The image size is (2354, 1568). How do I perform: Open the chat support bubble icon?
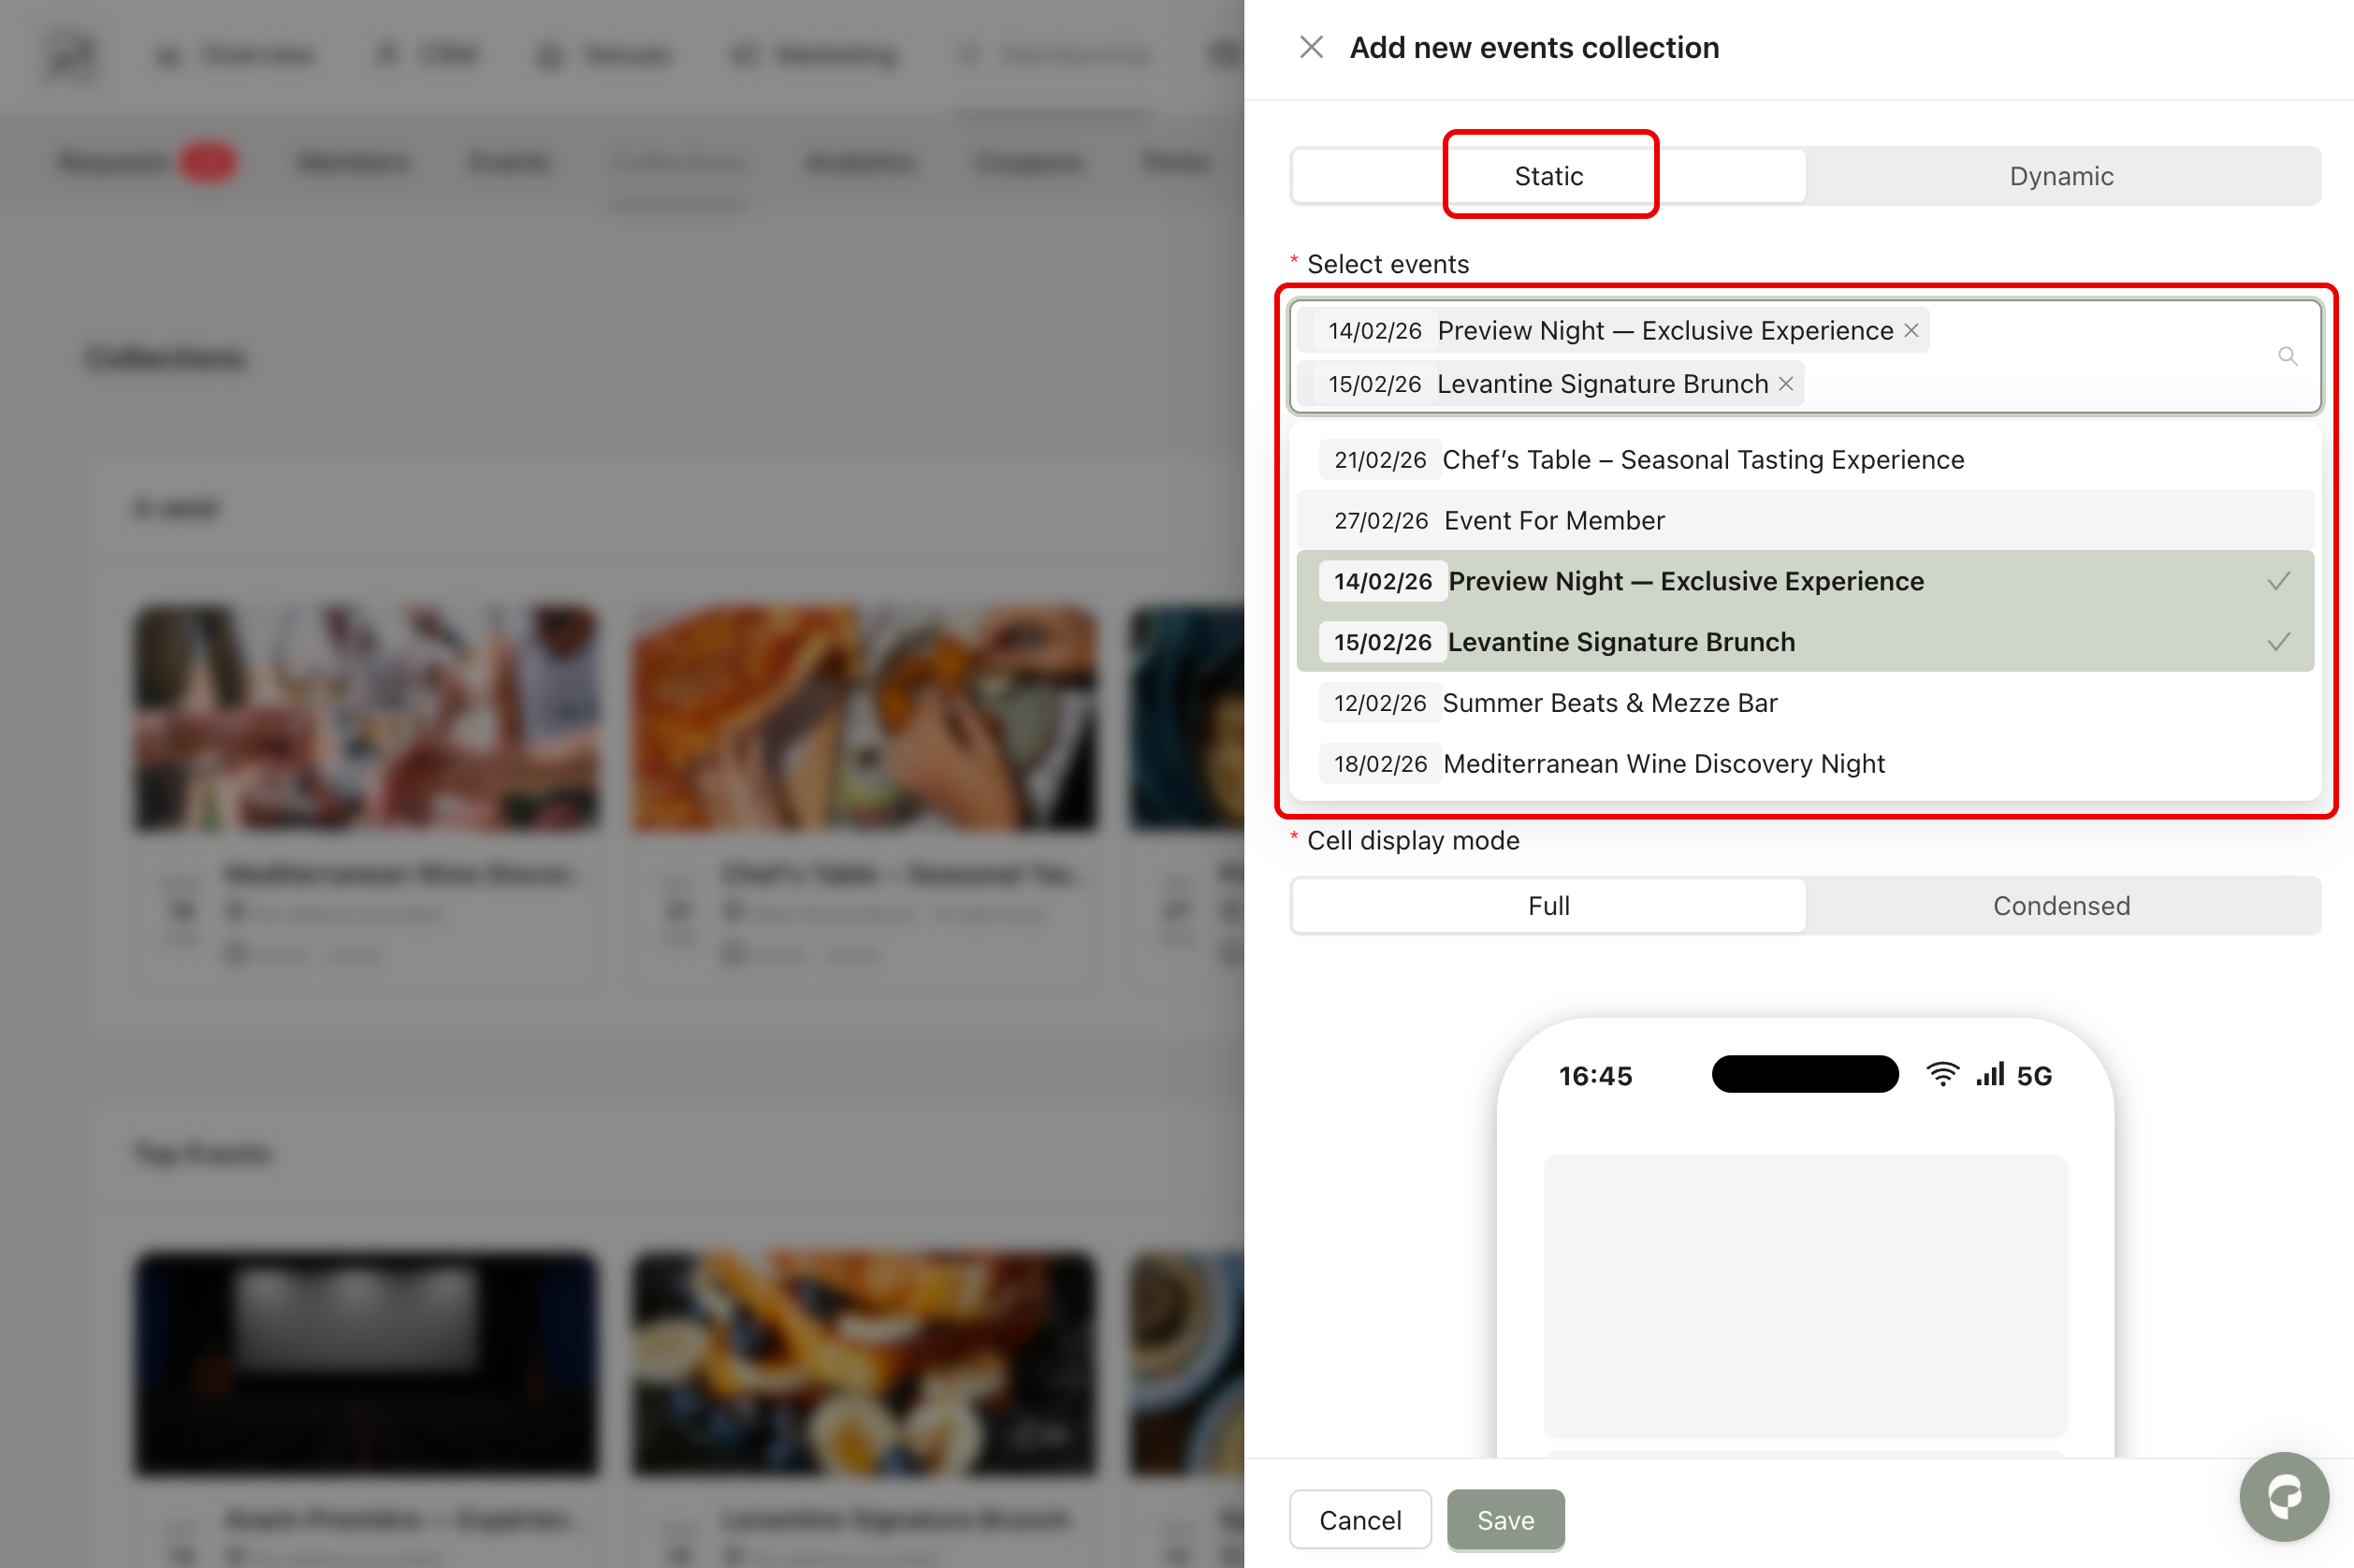tap(2284, 1497)
